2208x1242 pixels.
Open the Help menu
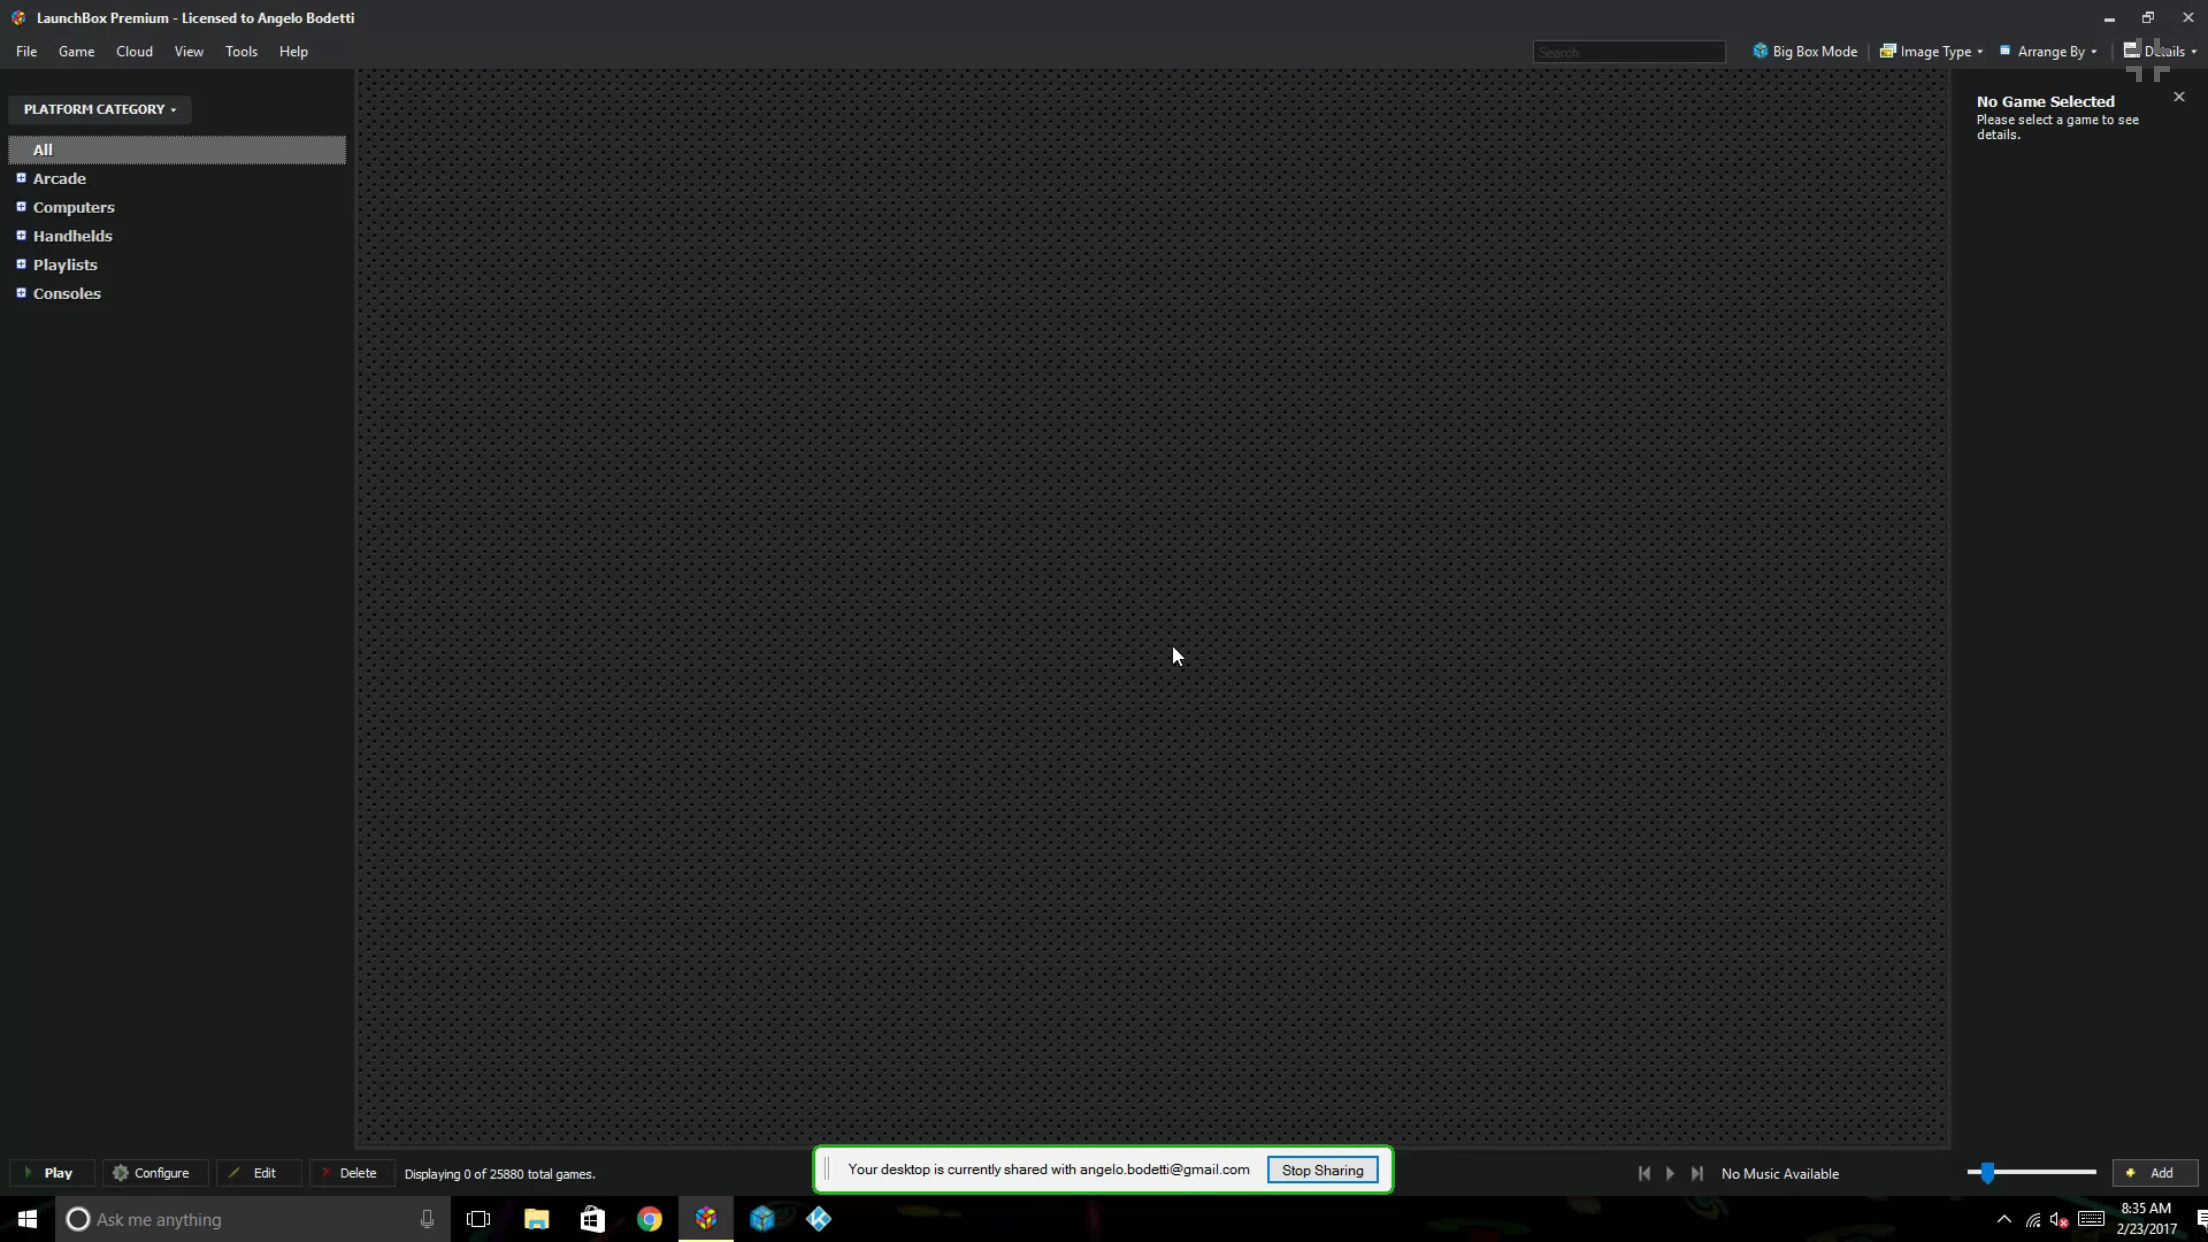coord(293,51)
